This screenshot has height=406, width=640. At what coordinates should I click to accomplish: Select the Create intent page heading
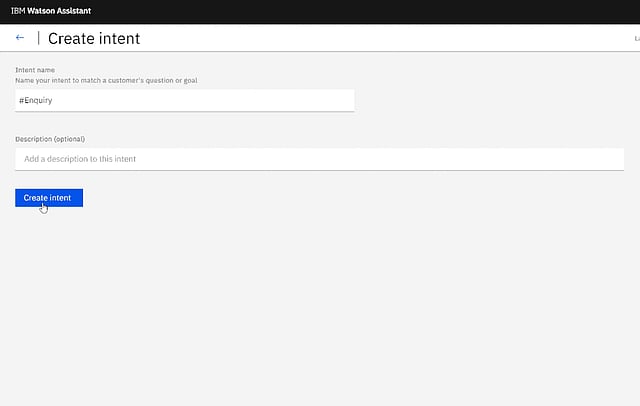pyautogui.click(x=94, y=38)
